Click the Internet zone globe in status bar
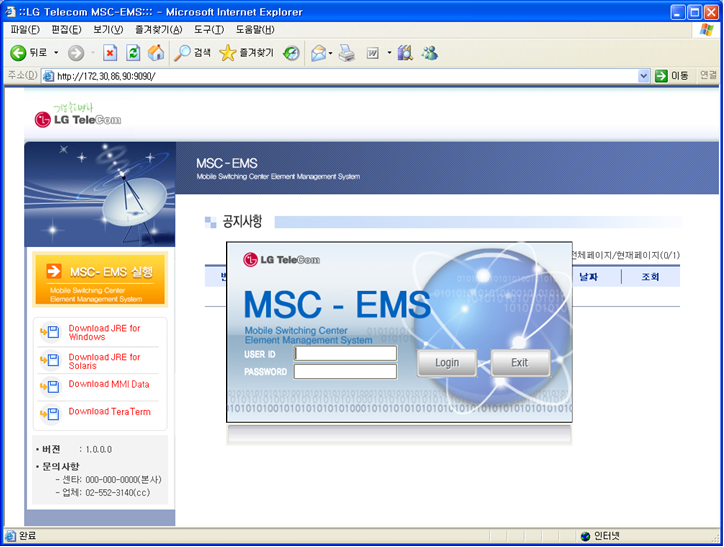The image size is (724, 547). point(585,536)
